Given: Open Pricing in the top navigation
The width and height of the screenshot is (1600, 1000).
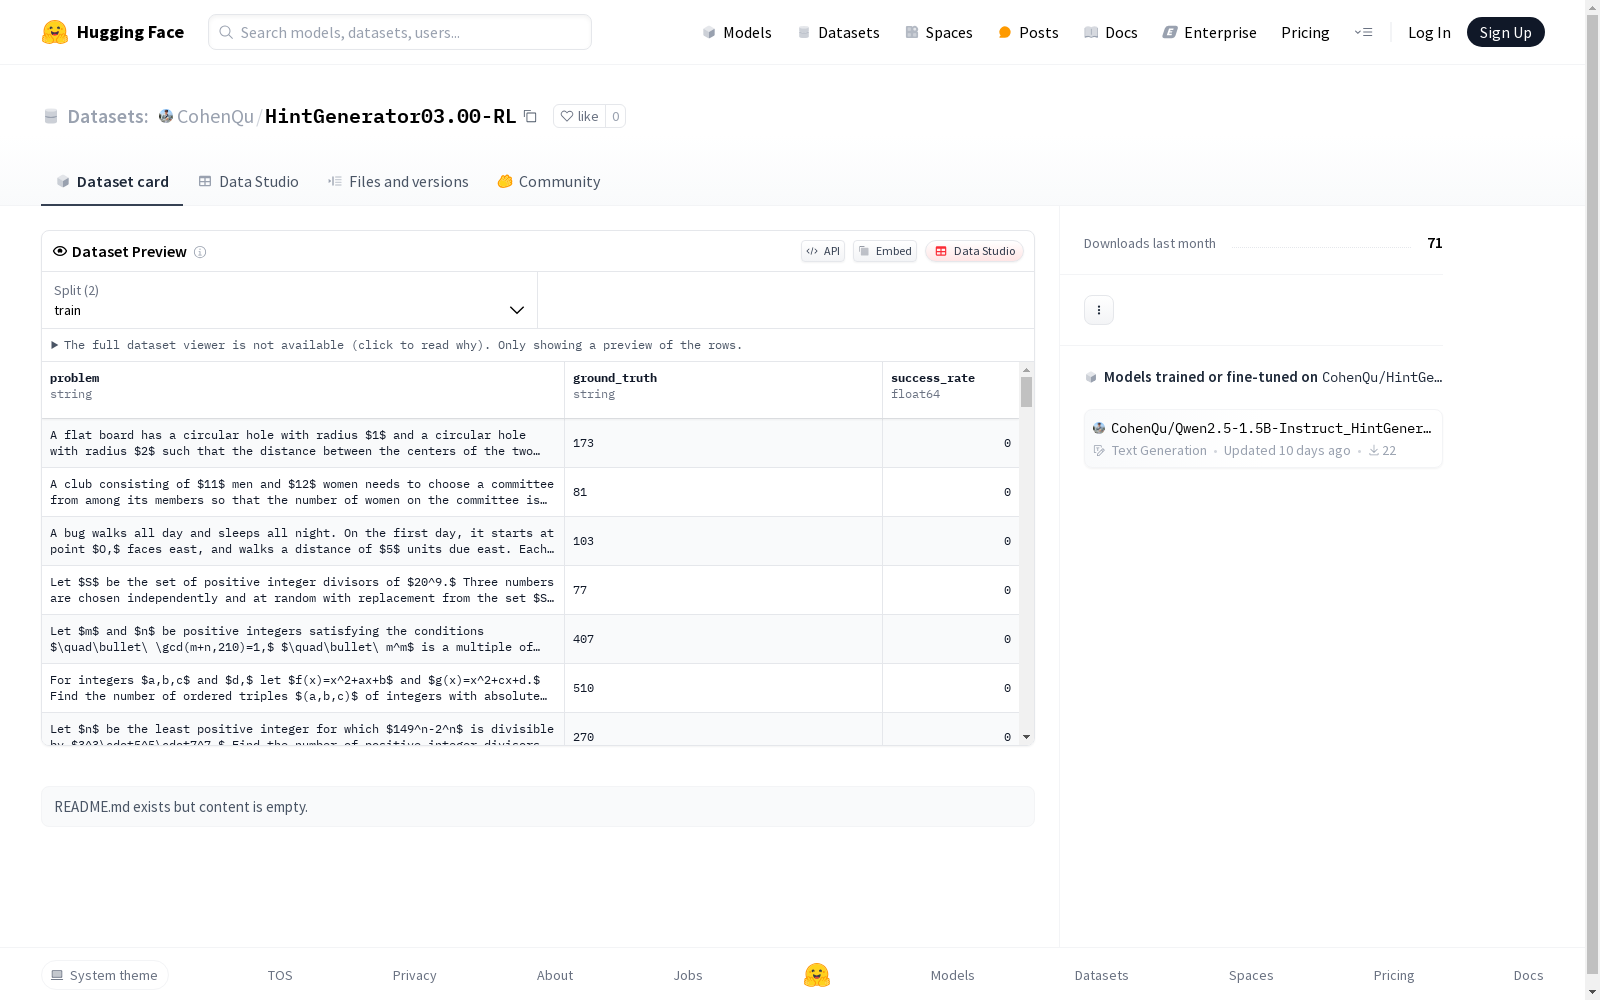Looking at the screenshot, I should click(x=1305, y=32).
